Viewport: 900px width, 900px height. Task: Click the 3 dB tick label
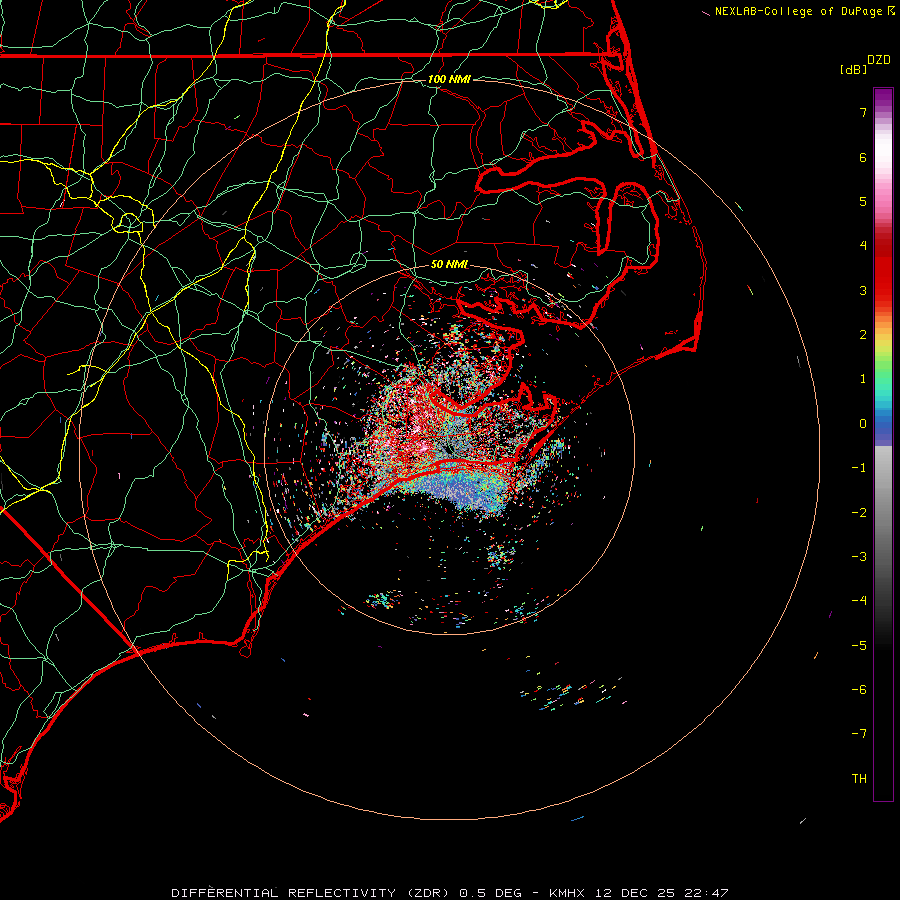pyautogui.click(x=862, y=290)
